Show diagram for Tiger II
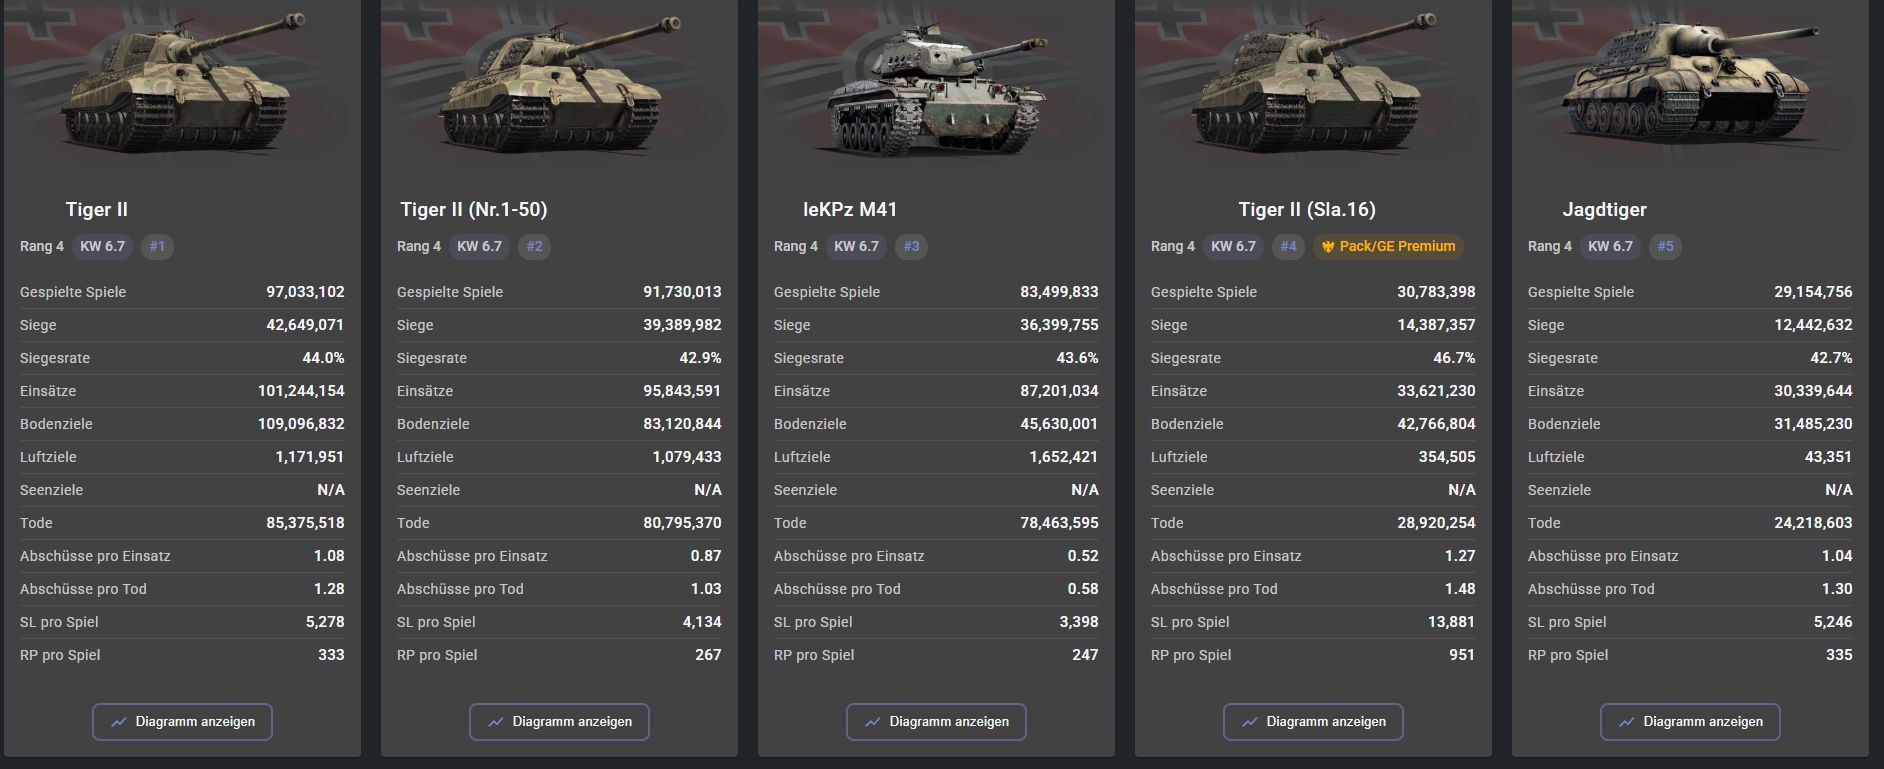 pos(182,722)
